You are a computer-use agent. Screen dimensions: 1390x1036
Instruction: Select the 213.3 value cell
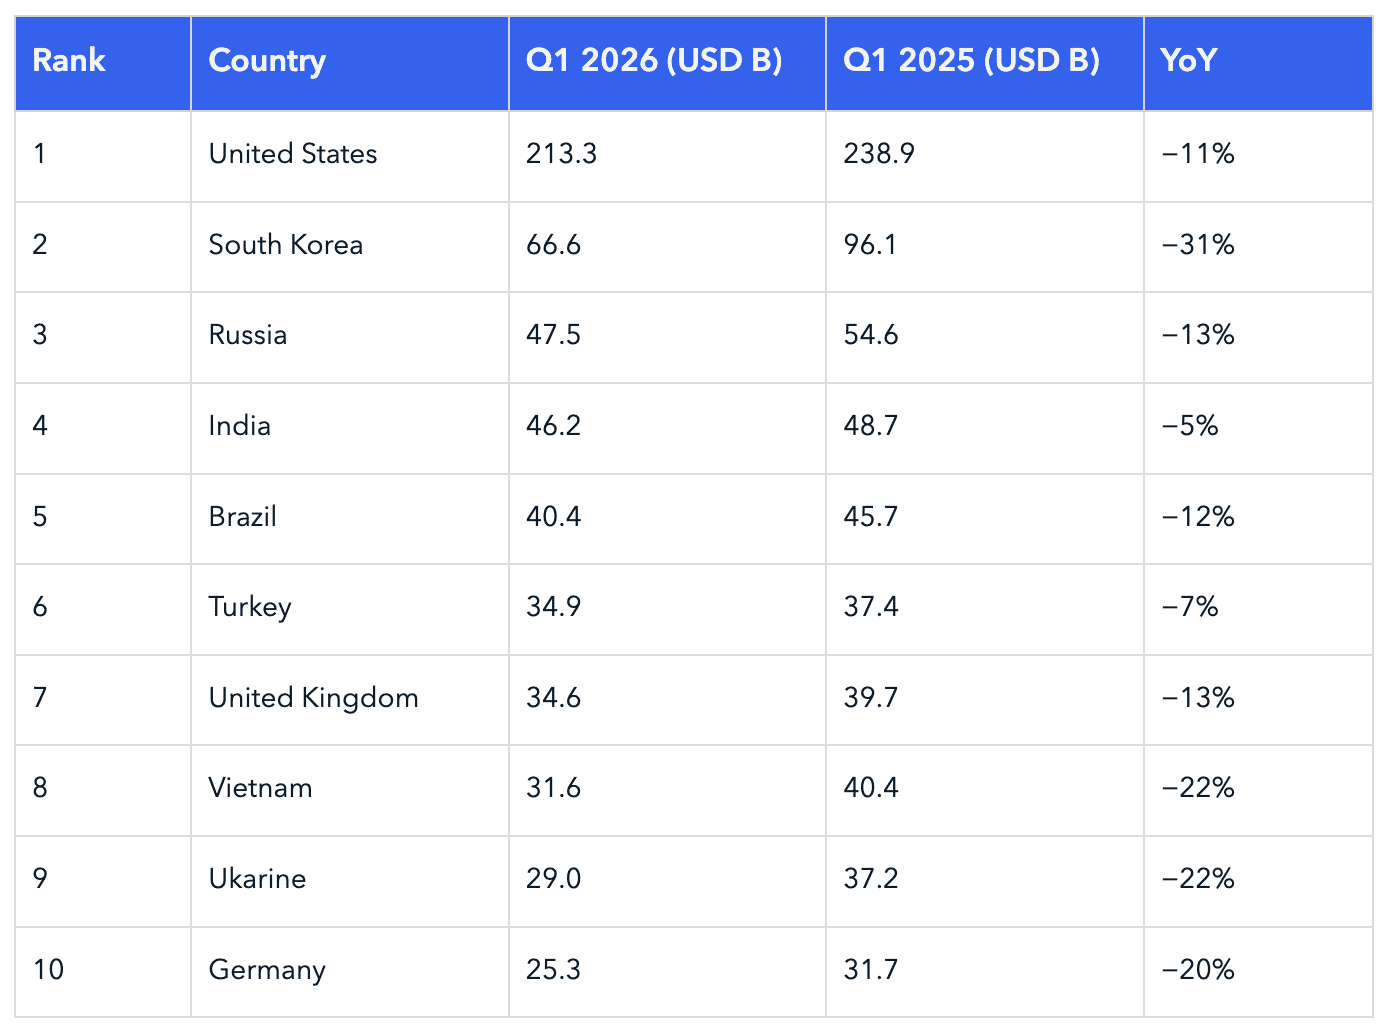[667, 156]
